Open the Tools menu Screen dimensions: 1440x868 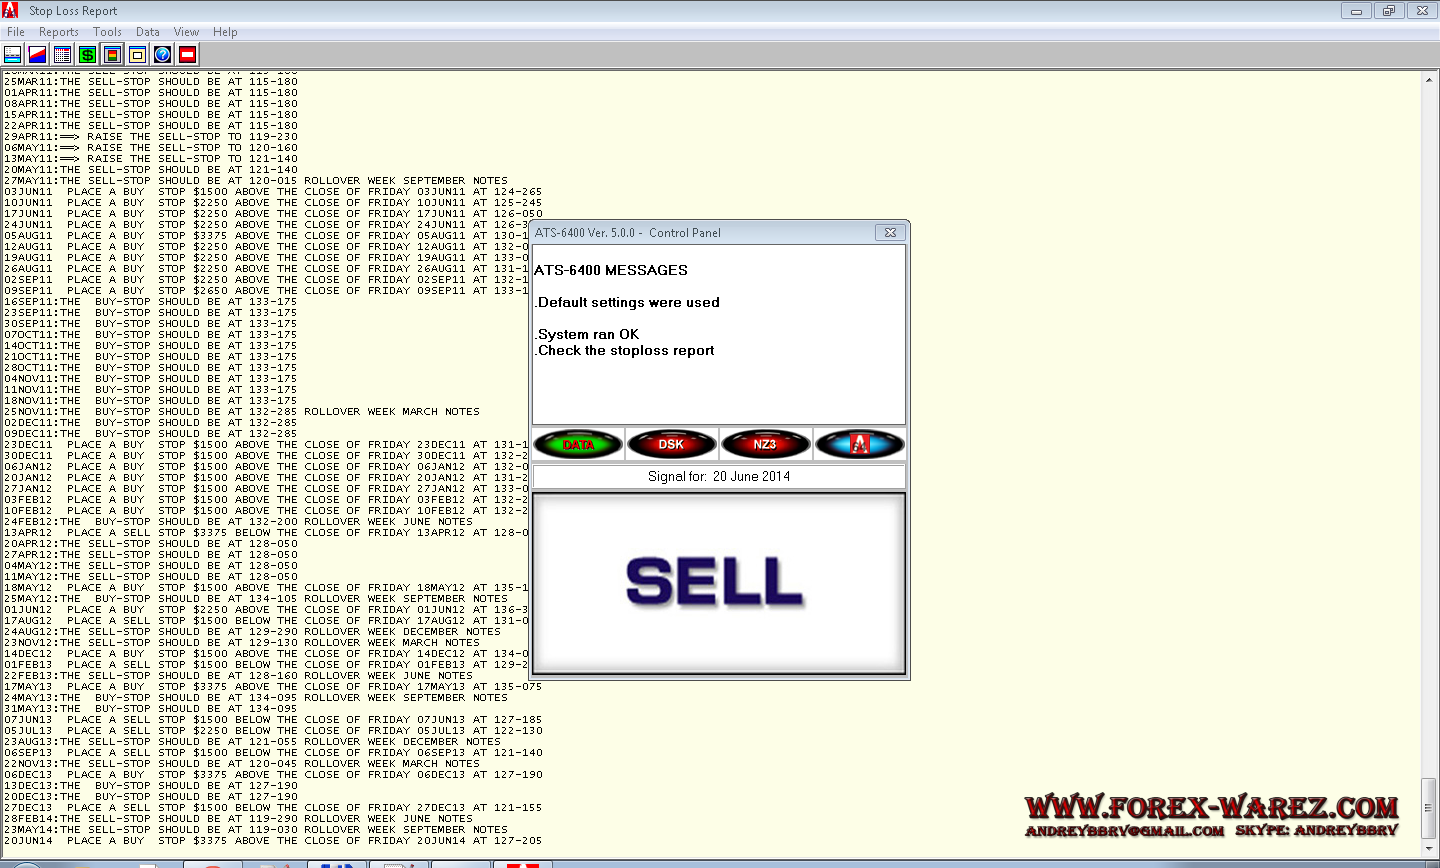pos(107,32)
